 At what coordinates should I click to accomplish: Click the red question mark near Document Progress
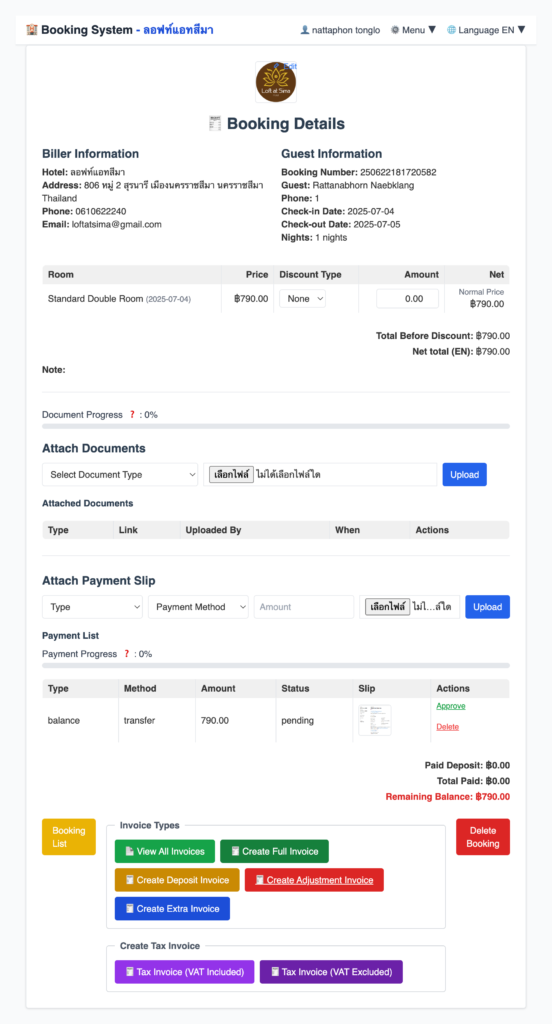click(x=132, y=415)
